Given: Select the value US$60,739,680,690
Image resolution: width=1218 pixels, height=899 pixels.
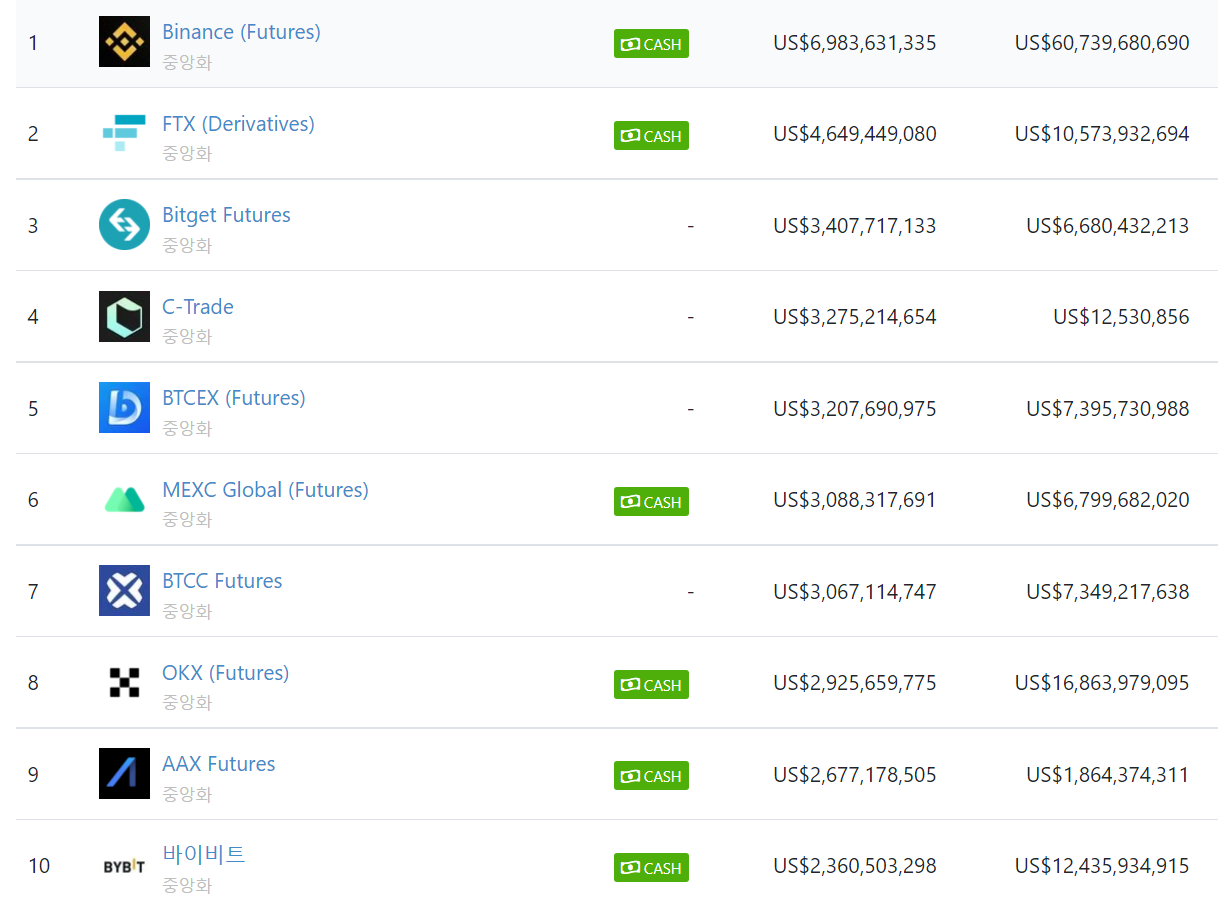Looking at the screenshot, I should click(x=1102, y=43).
